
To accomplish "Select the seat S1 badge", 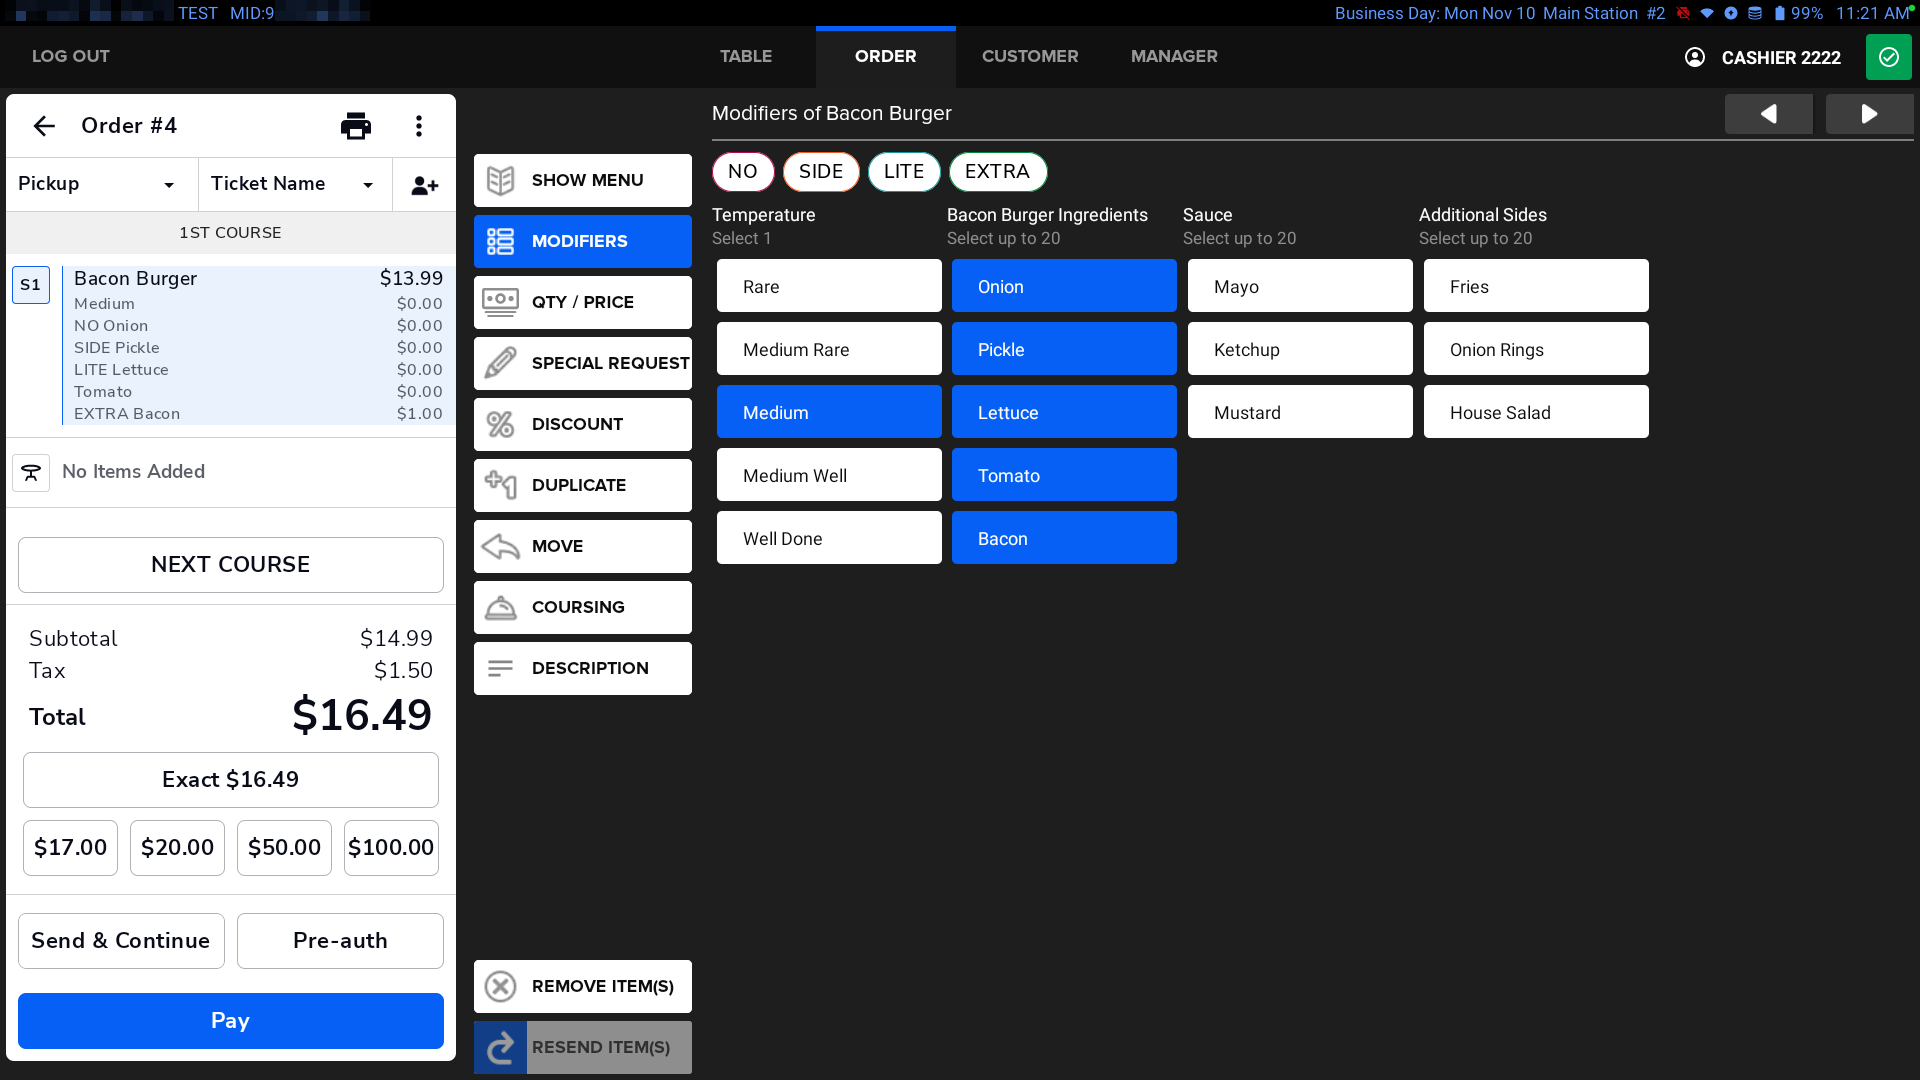I will [31, 285].
